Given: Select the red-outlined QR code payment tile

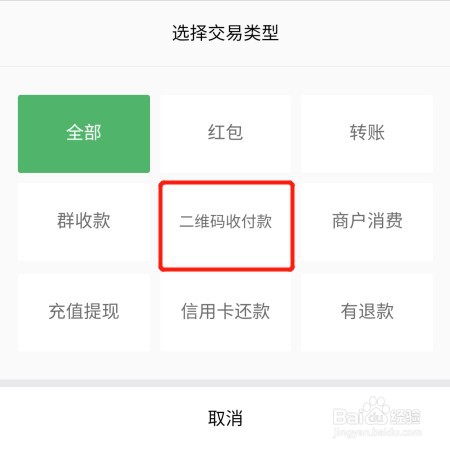Looking at the screenshot, I should [x=226, y=226].
